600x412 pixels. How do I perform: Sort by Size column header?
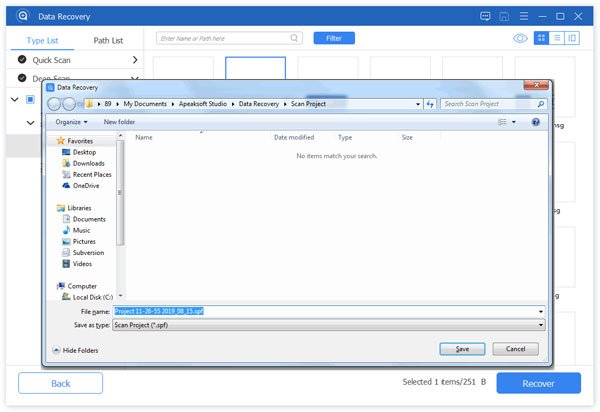coord(407,137)
